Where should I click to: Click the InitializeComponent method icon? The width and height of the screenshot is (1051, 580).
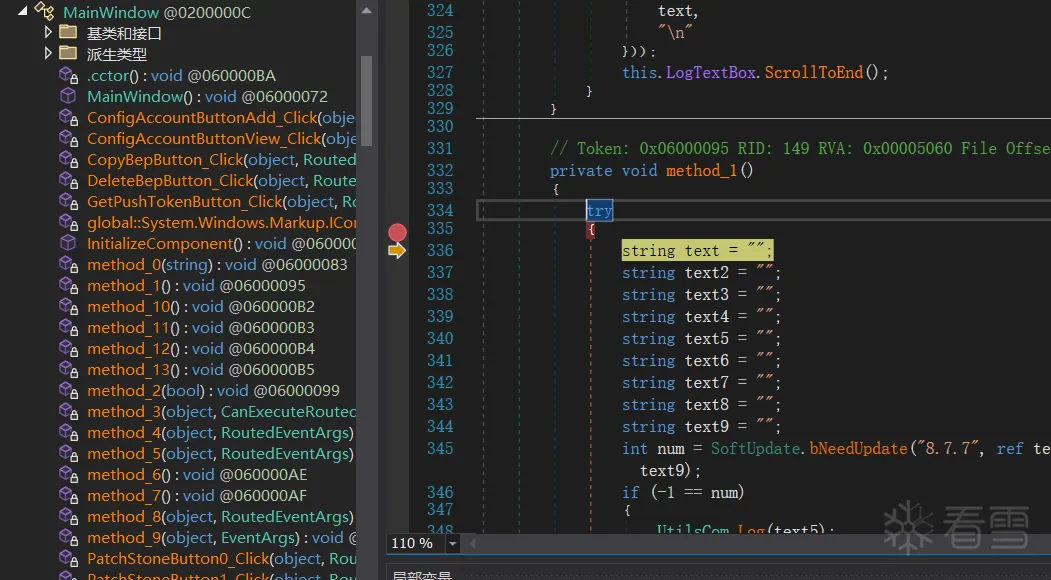(x=68, y=243)
